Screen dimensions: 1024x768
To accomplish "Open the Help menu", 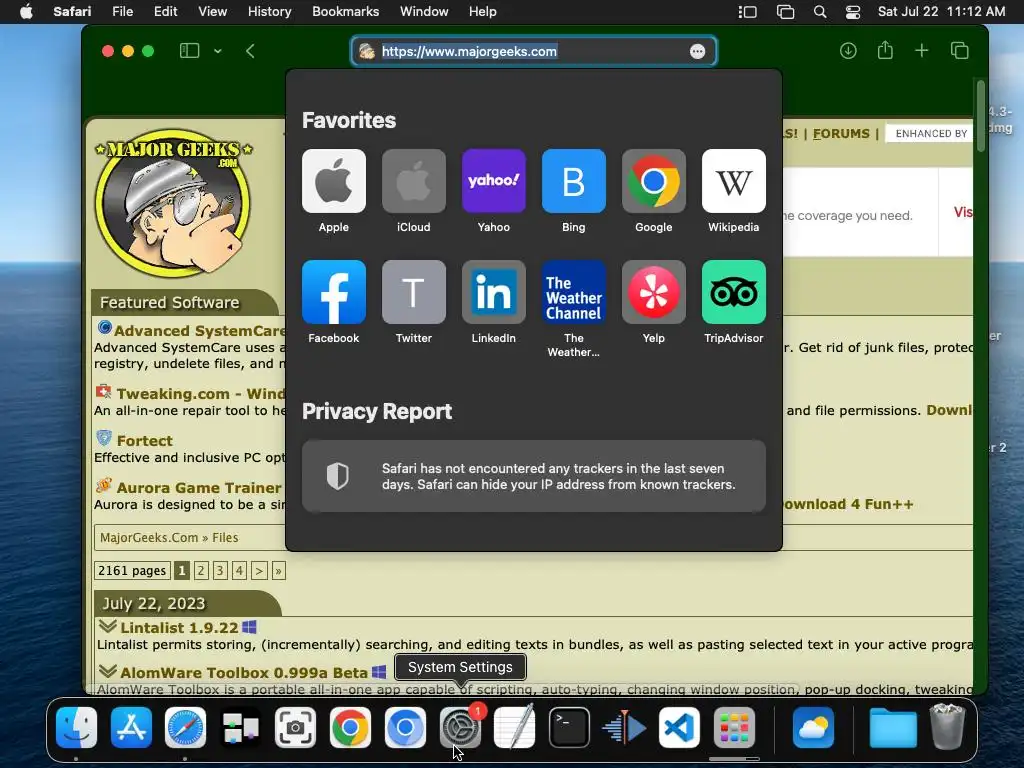I will (483, 12).
